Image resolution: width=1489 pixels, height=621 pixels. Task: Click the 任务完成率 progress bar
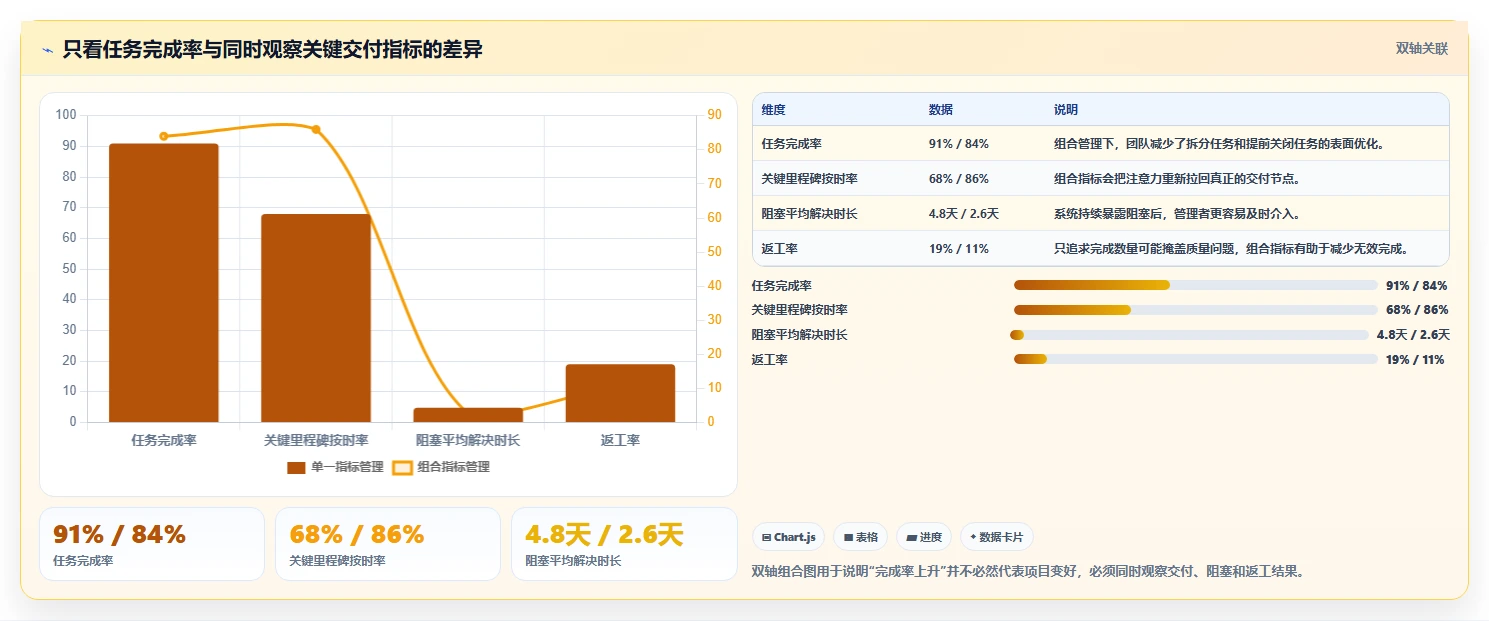1196,285
